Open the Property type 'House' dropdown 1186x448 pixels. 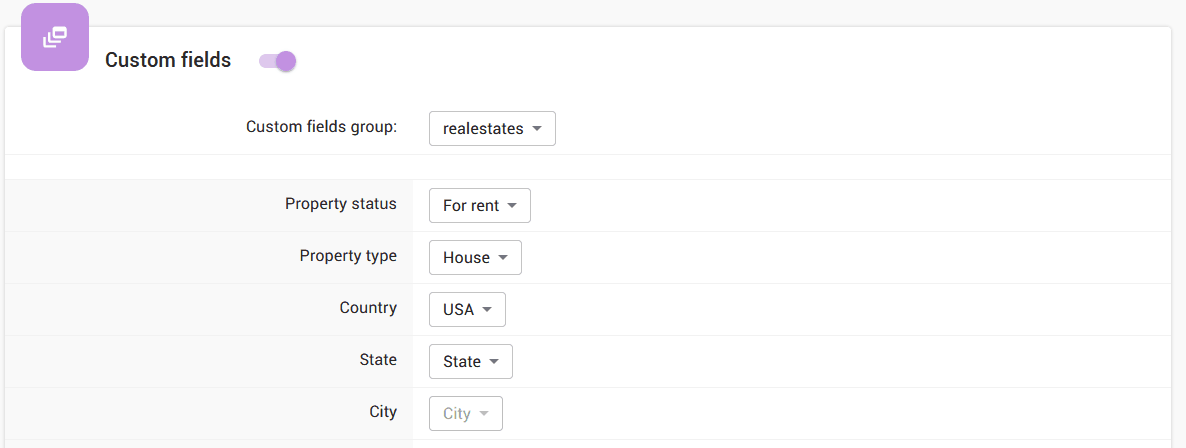click(x=475, y=258)
